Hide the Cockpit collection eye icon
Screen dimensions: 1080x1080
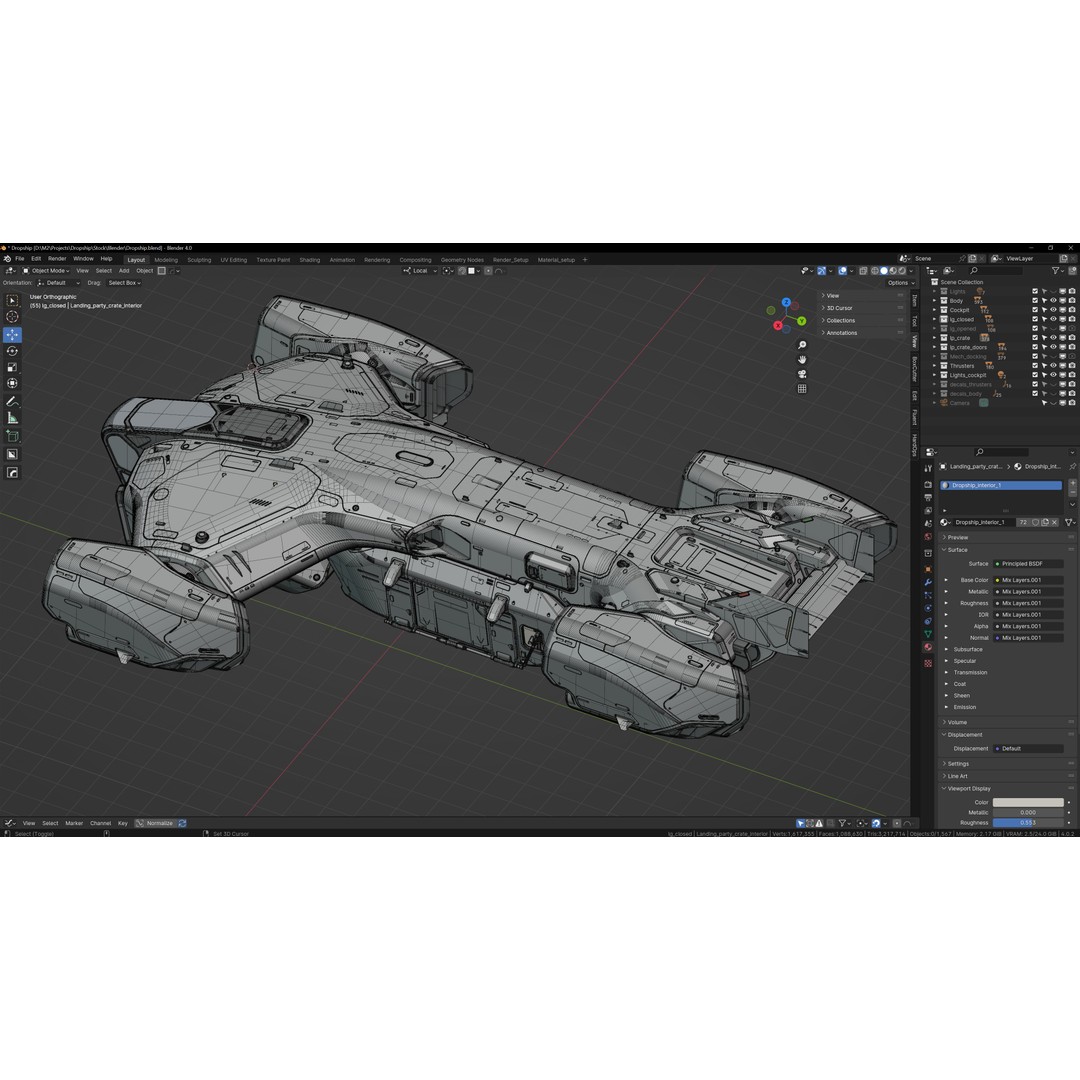pyautogui.click(x=1053, y=310)
